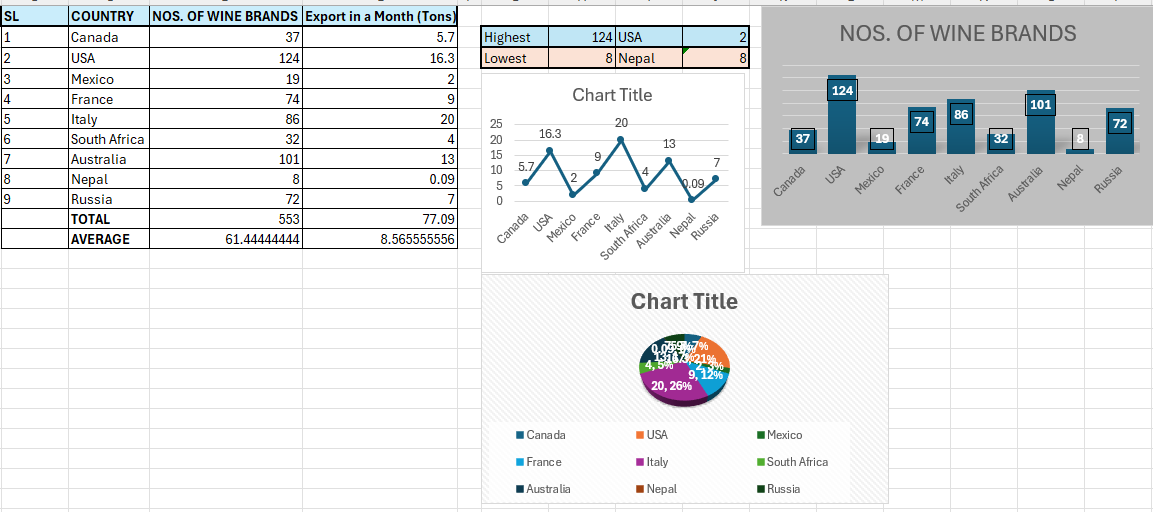1153x512 pixels.
Task: Select Canada's export value 5.7 in table
Action: point(379,37)
